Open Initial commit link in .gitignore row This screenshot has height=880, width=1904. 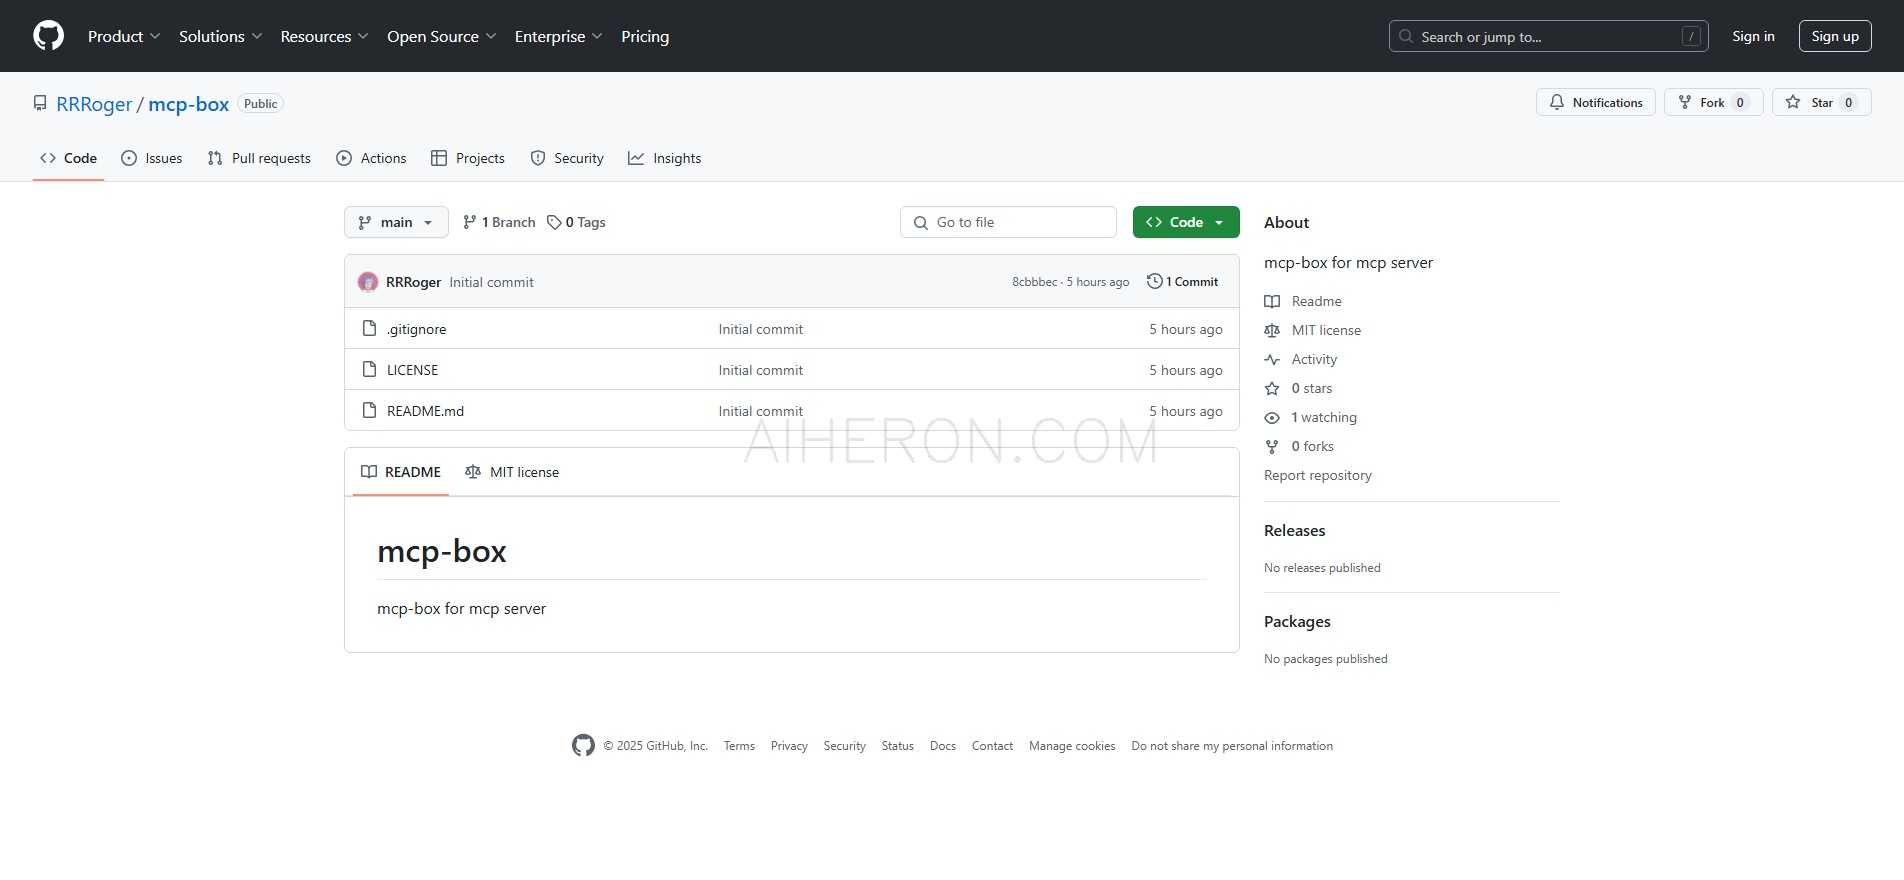pos(760,329)
